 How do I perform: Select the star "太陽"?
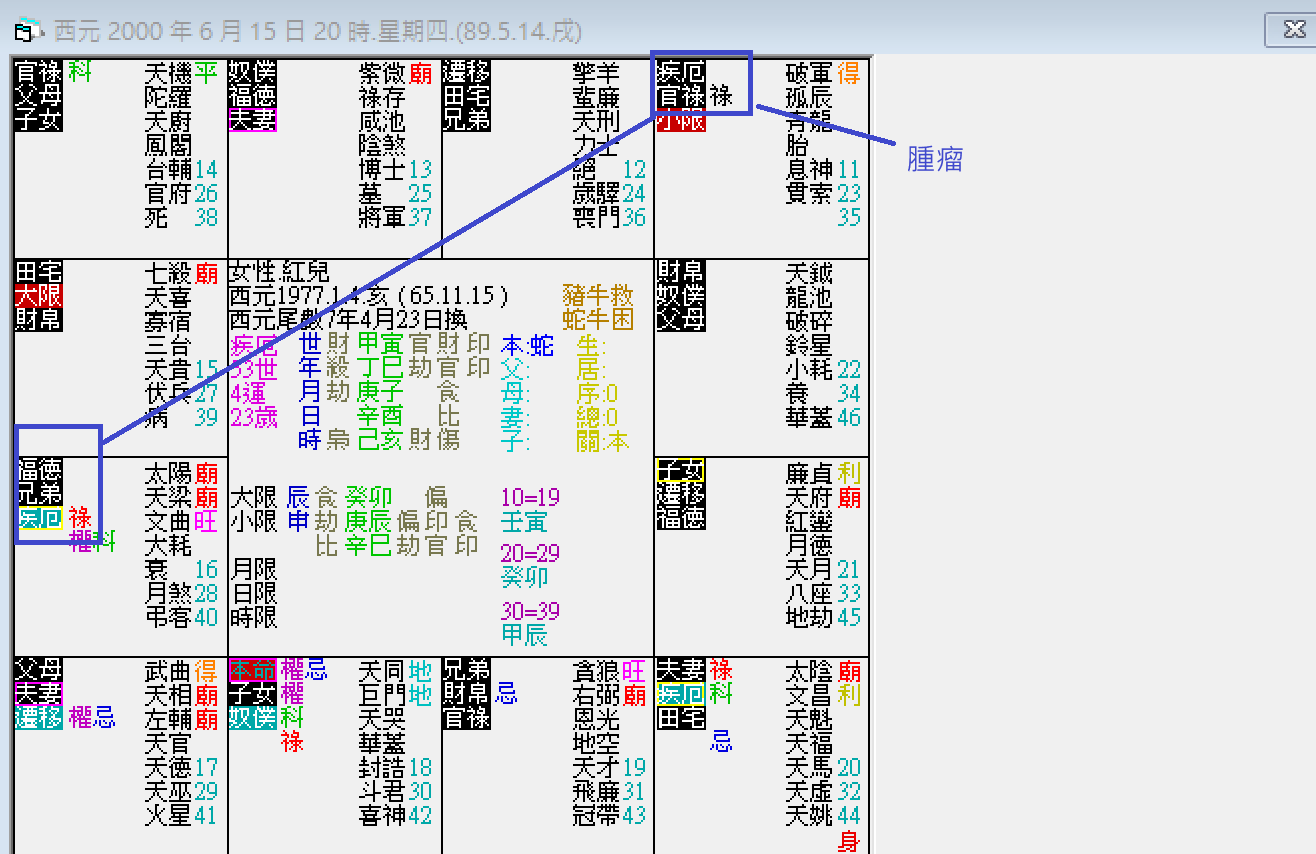coord(169,473)
